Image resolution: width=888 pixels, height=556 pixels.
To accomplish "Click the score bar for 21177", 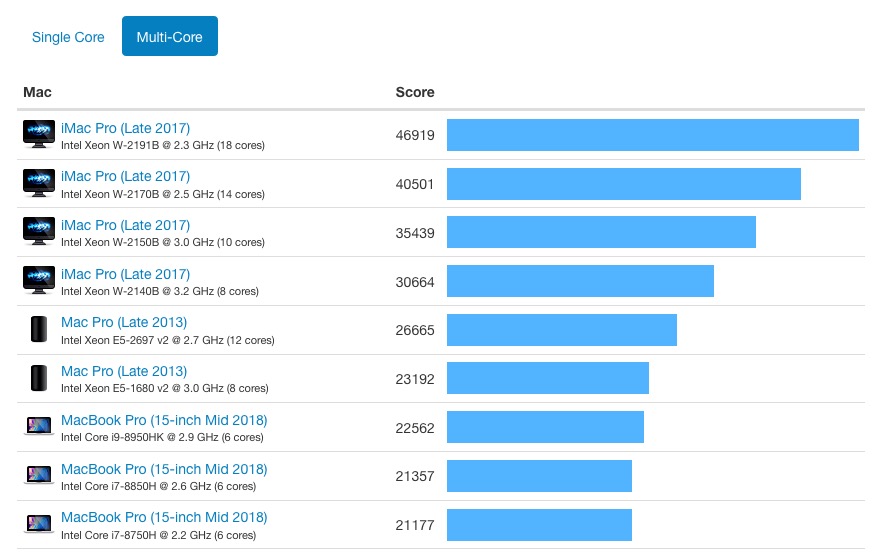I will tap(539, 525).
